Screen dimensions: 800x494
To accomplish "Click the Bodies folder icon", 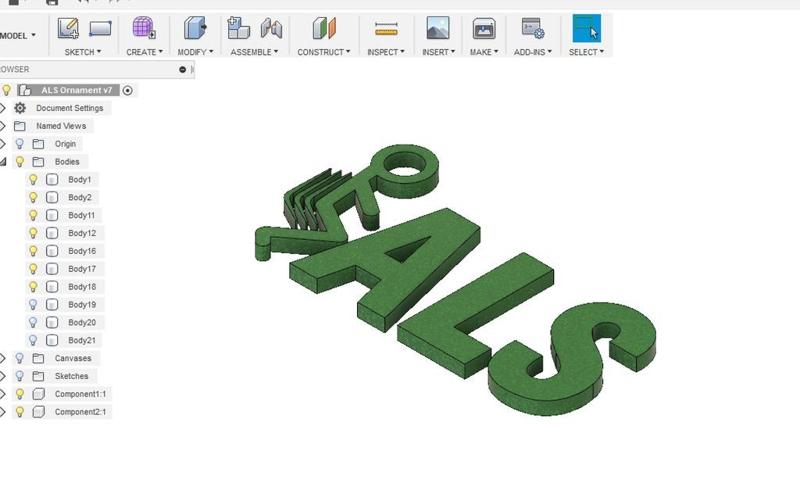I will pyautogui.click(x=38, y=162).
